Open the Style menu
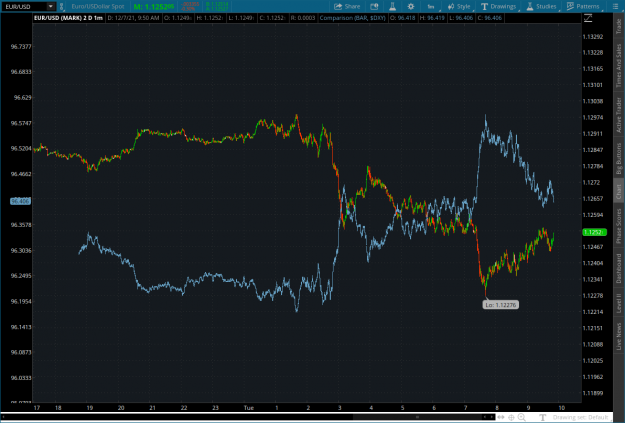This screenshot has height=423, width=625. tap(459, 6)
